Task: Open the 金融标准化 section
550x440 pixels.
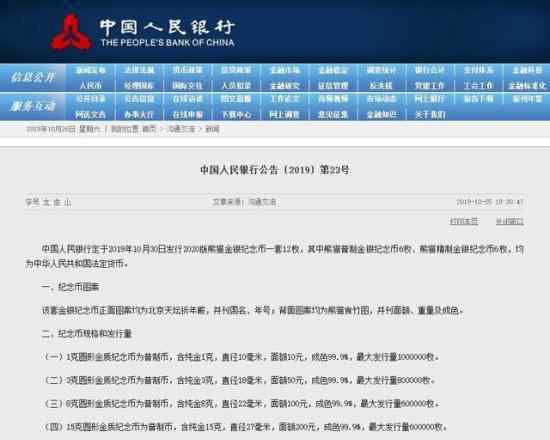Action: [x=527, y=85]
